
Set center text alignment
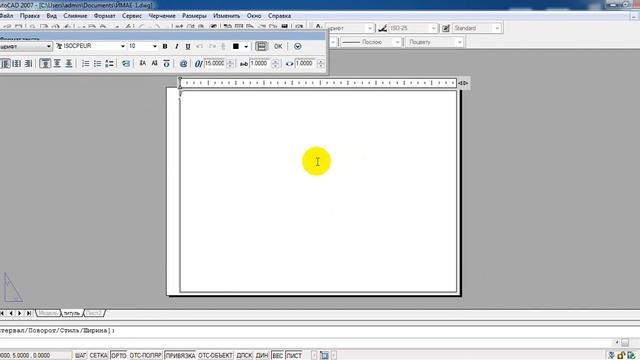point(17,64)
